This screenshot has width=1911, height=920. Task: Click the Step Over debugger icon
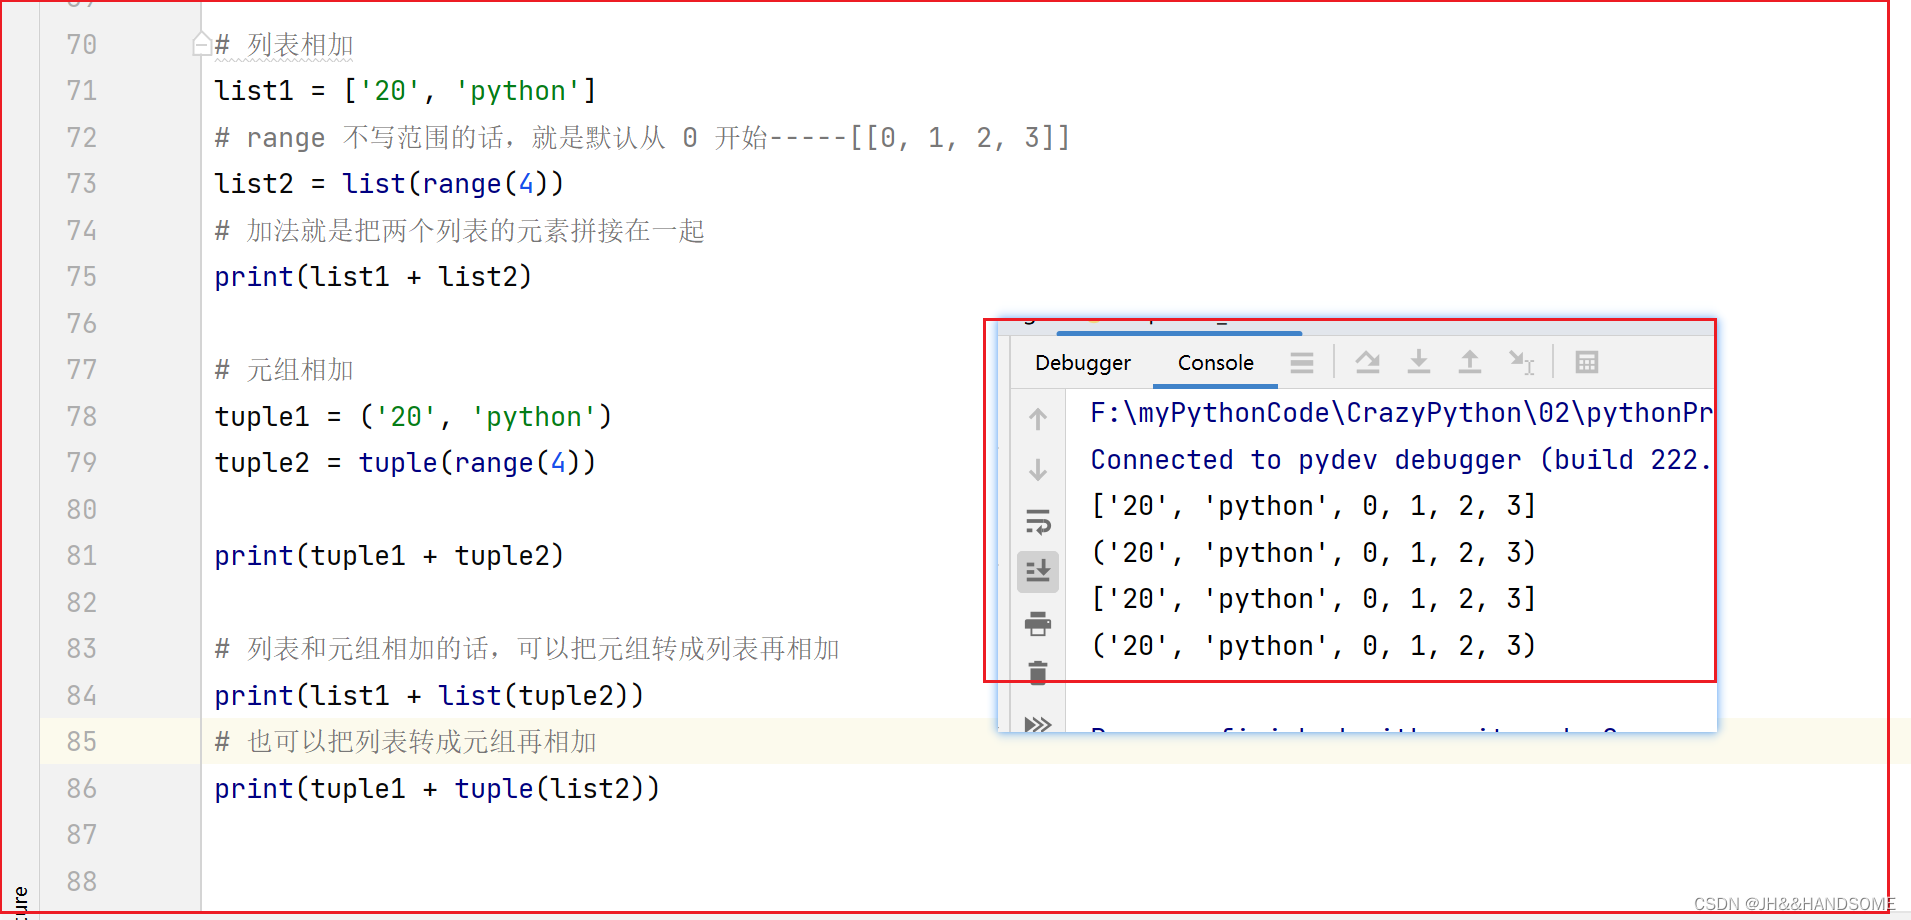[x=1367, y=362]
